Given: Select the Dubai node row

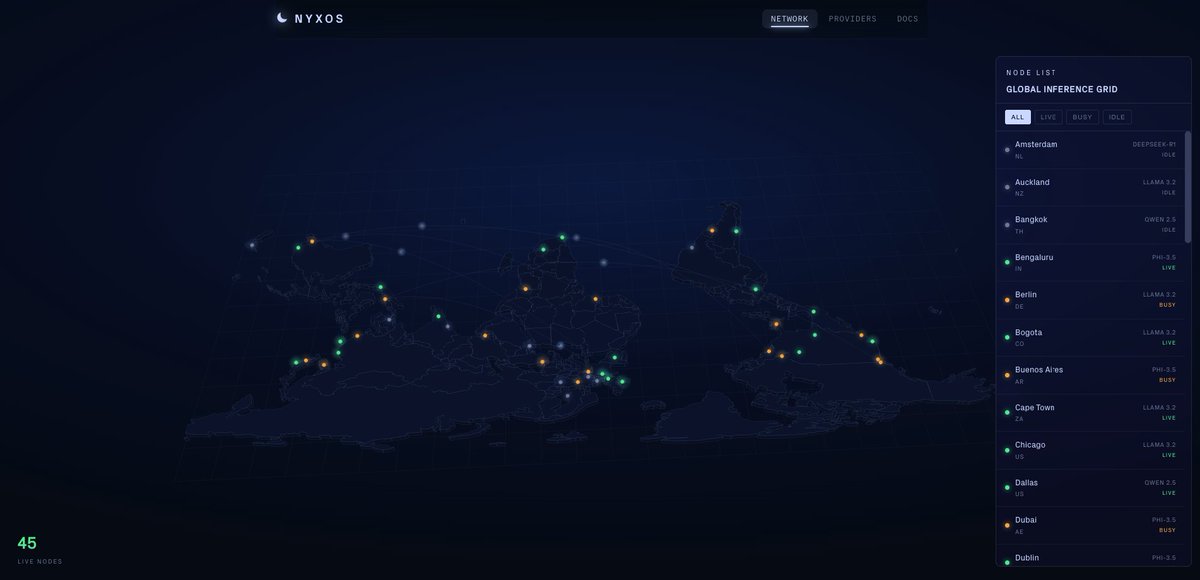Looking at the screenshot, I should coord(1090,525).
